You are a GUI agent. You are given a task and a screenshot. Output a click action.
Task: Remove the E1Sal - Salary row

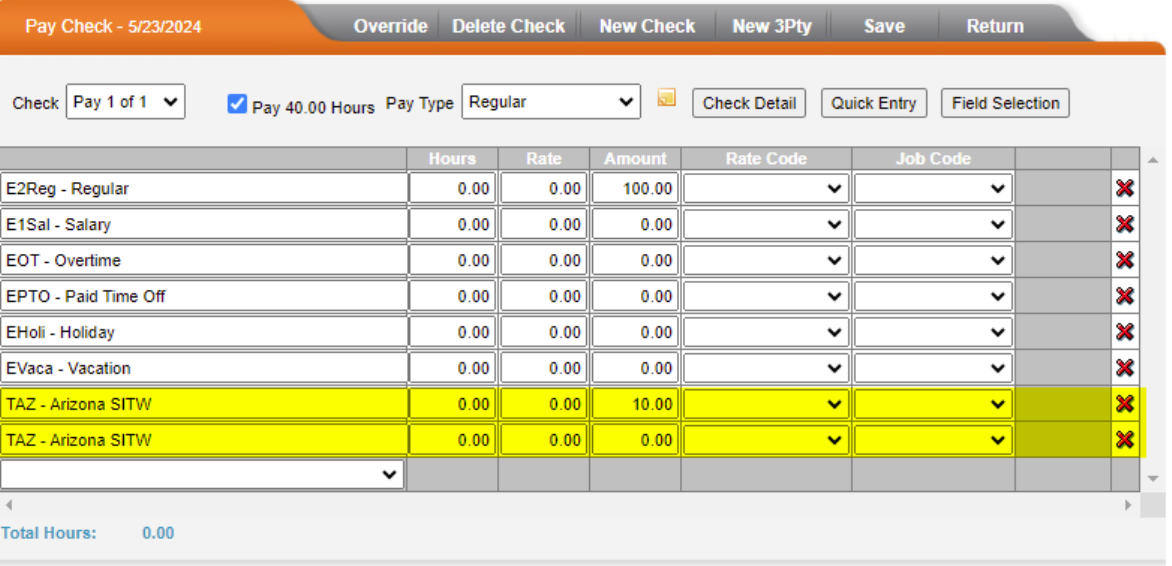[x=1124, y=224]
